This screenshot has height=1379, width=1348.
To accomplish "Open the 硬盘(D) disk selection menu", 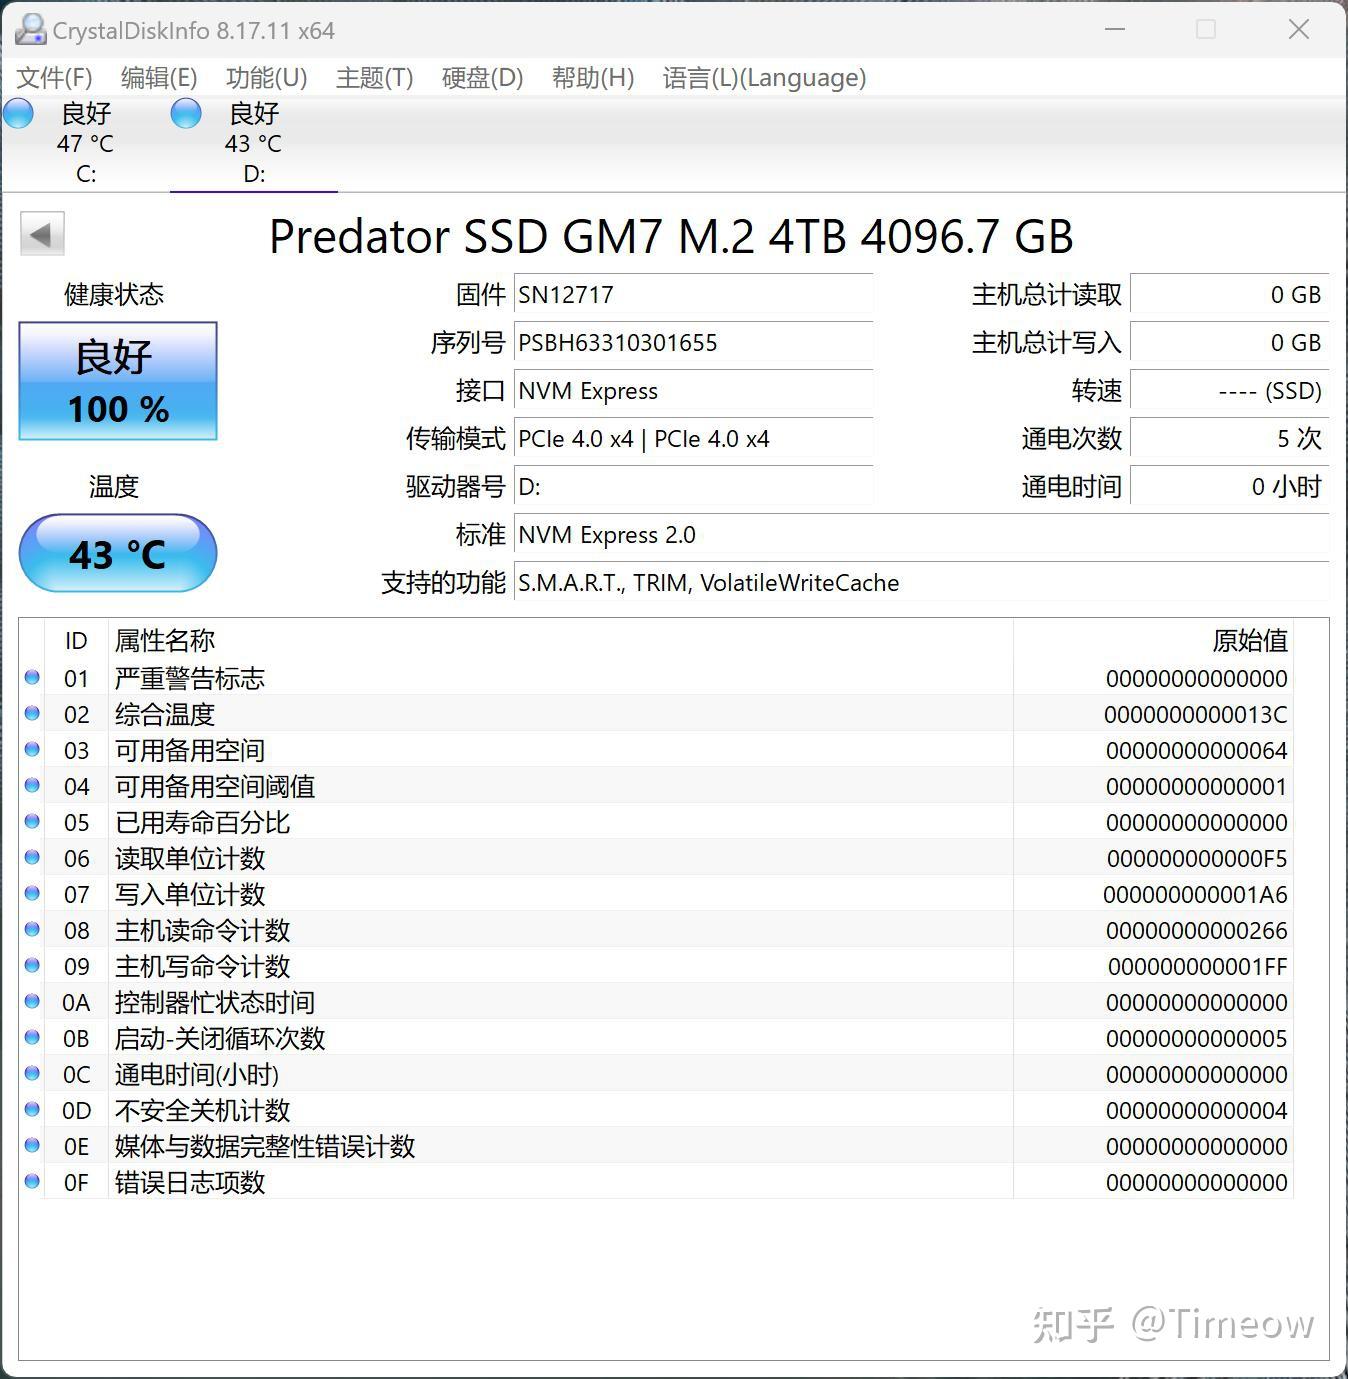I will click(482, 78).
